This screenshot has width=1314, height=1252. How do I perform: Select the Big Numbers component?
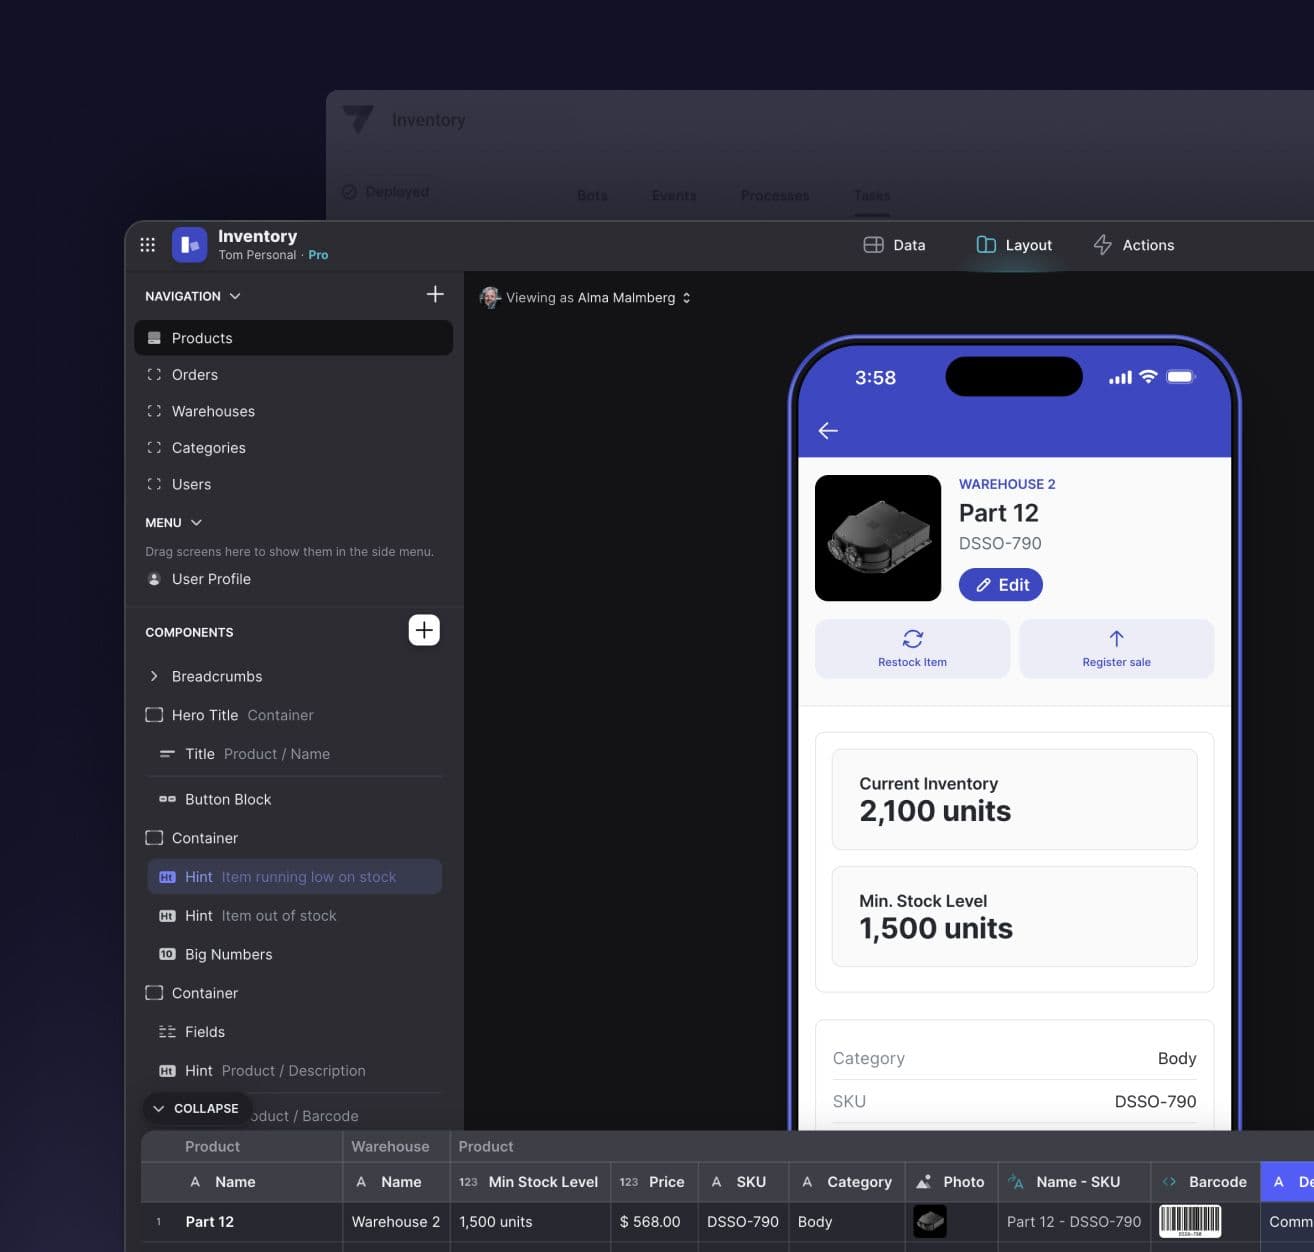pyautogui.click(x=293, y=954)
